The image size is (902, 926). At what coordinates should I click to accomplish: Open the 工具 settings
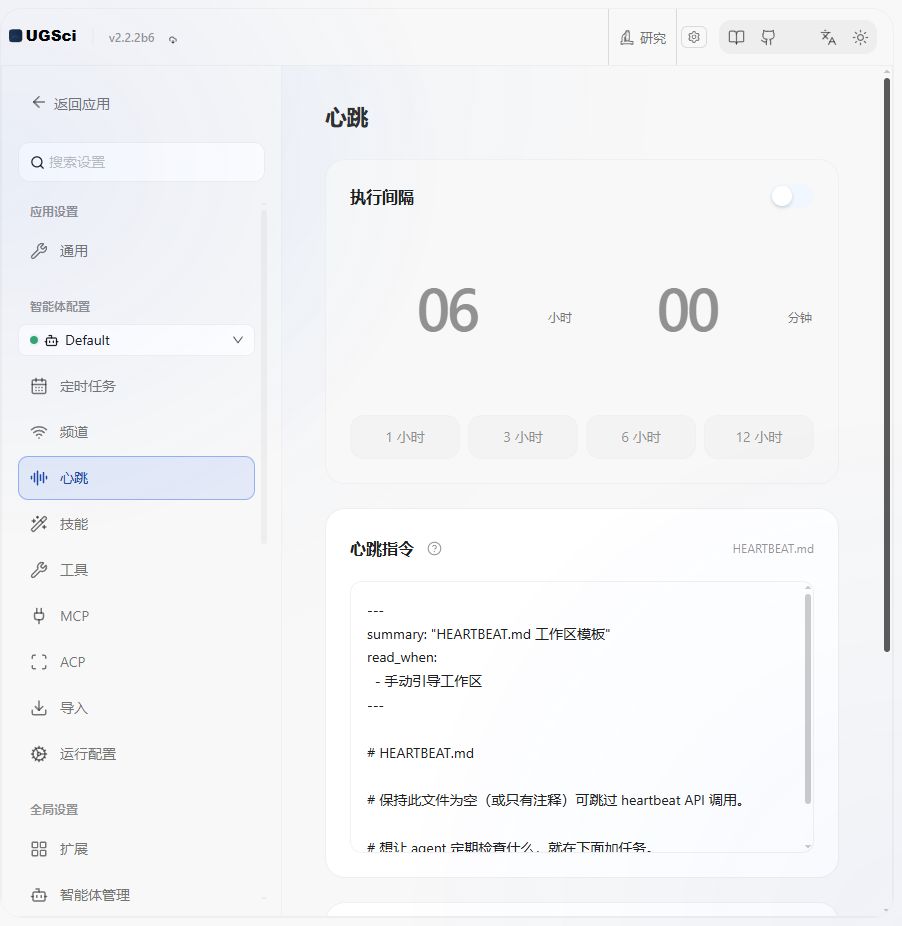136,570
